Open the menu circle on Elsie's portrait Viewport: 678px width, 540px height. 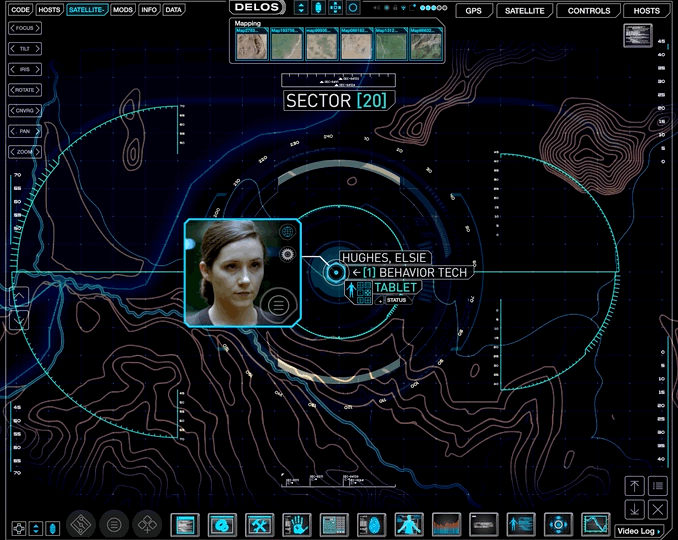[278, 305]
